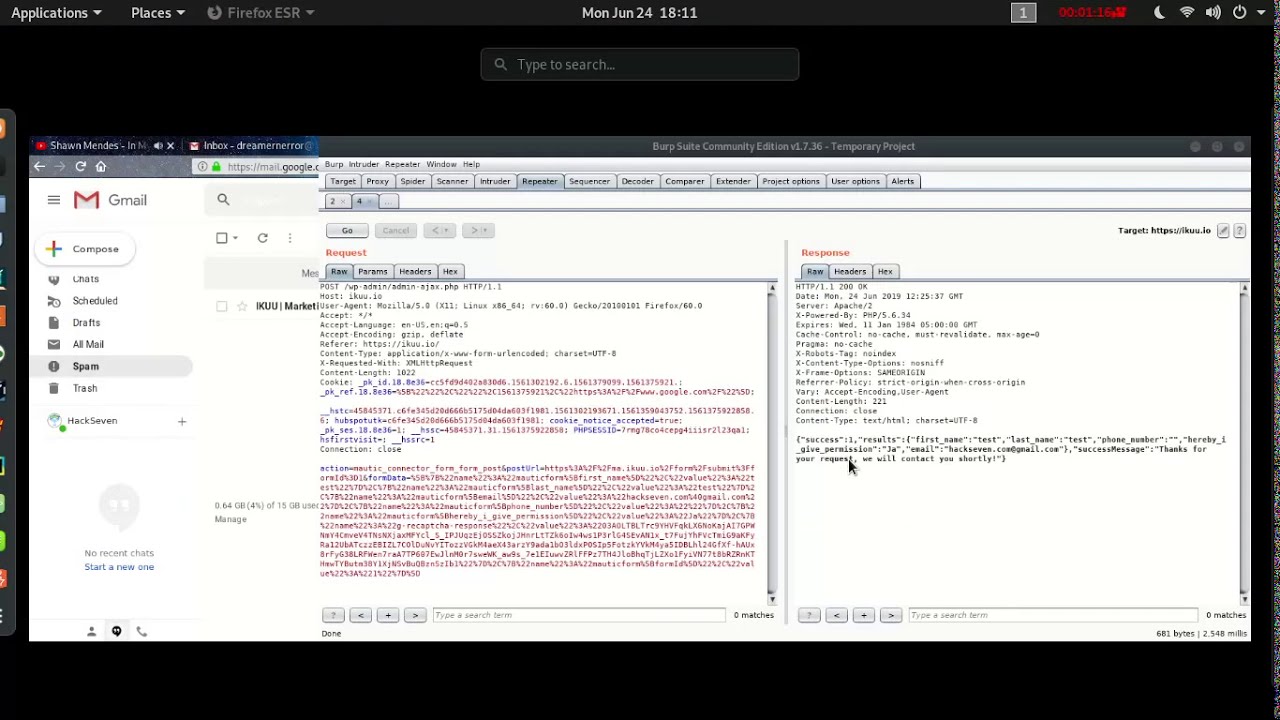Open Project options tab in Burp
This screenshot has width=1280, height=720.
pyautogui.click(x=790, y=182)
